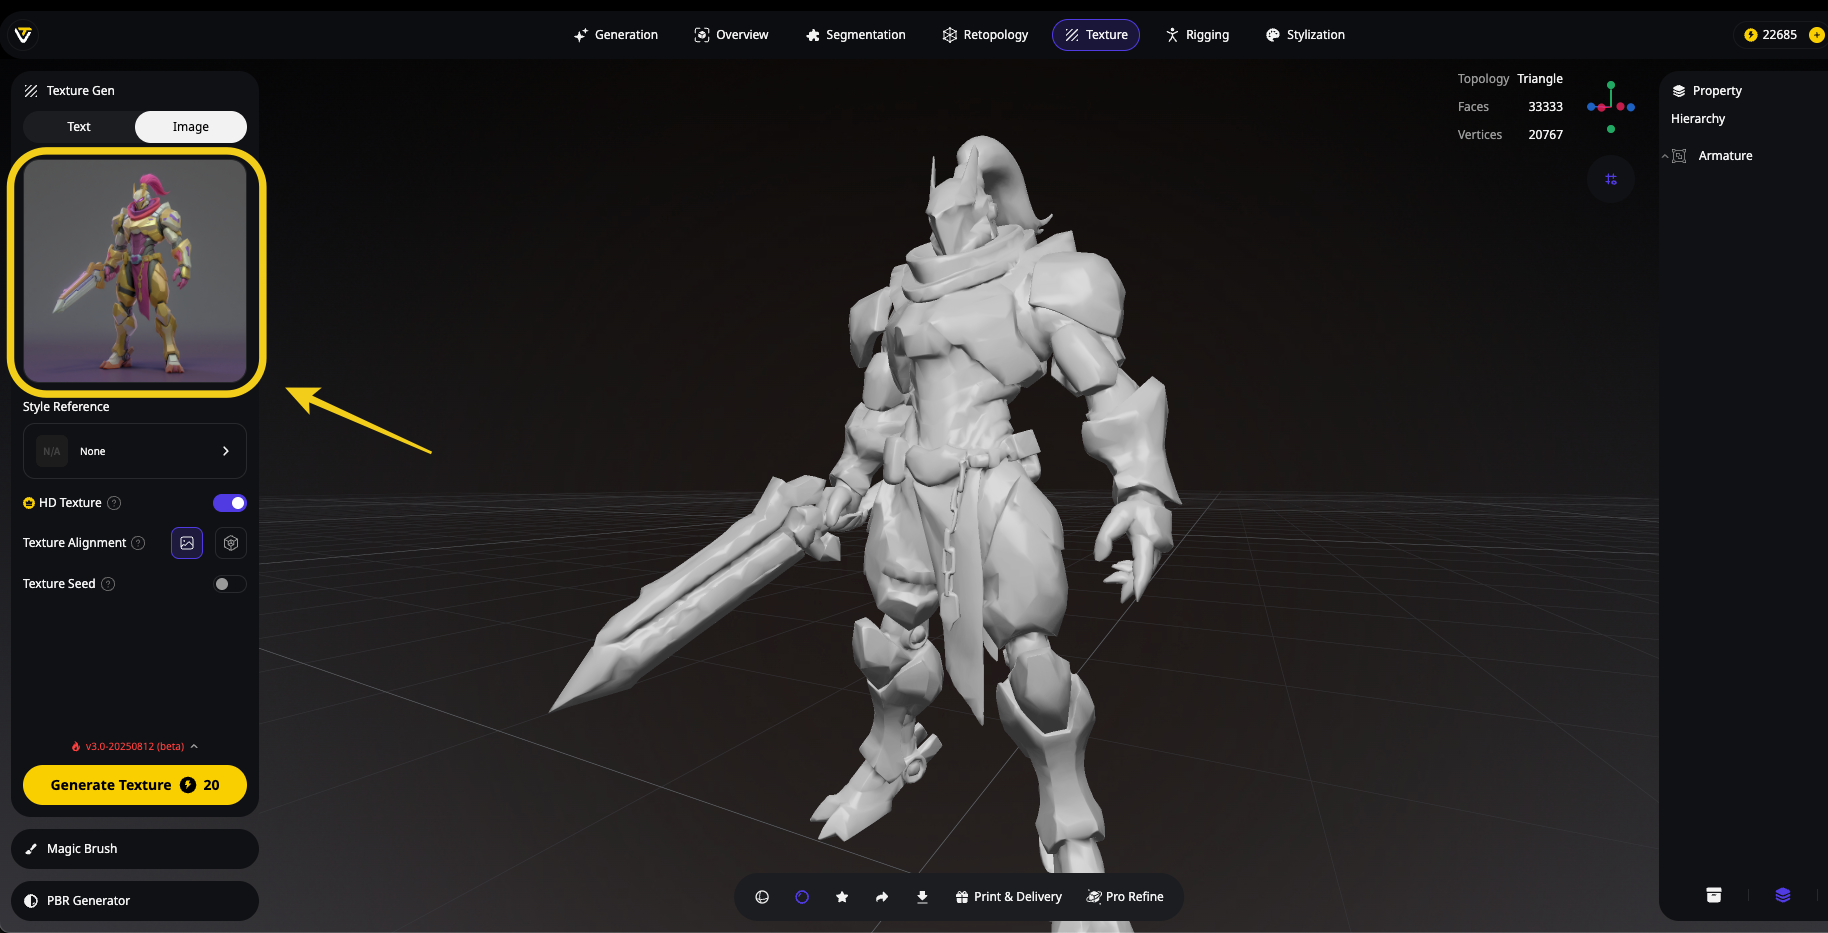Favorite the model with the star icon
Screen dimensions: 1828x933
(842, 897)
